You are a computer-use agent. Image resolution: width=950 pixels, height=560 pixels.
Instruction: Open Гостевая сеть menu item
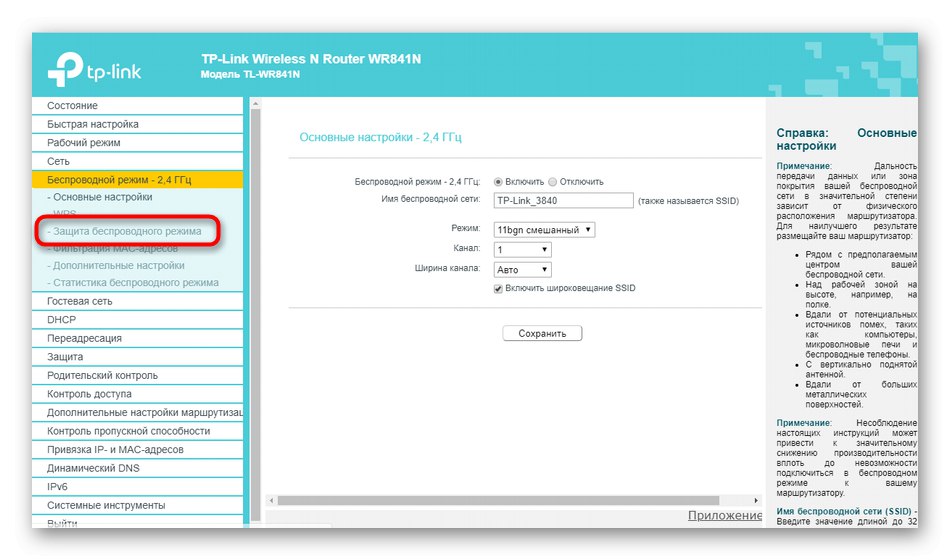coord(138,301)
